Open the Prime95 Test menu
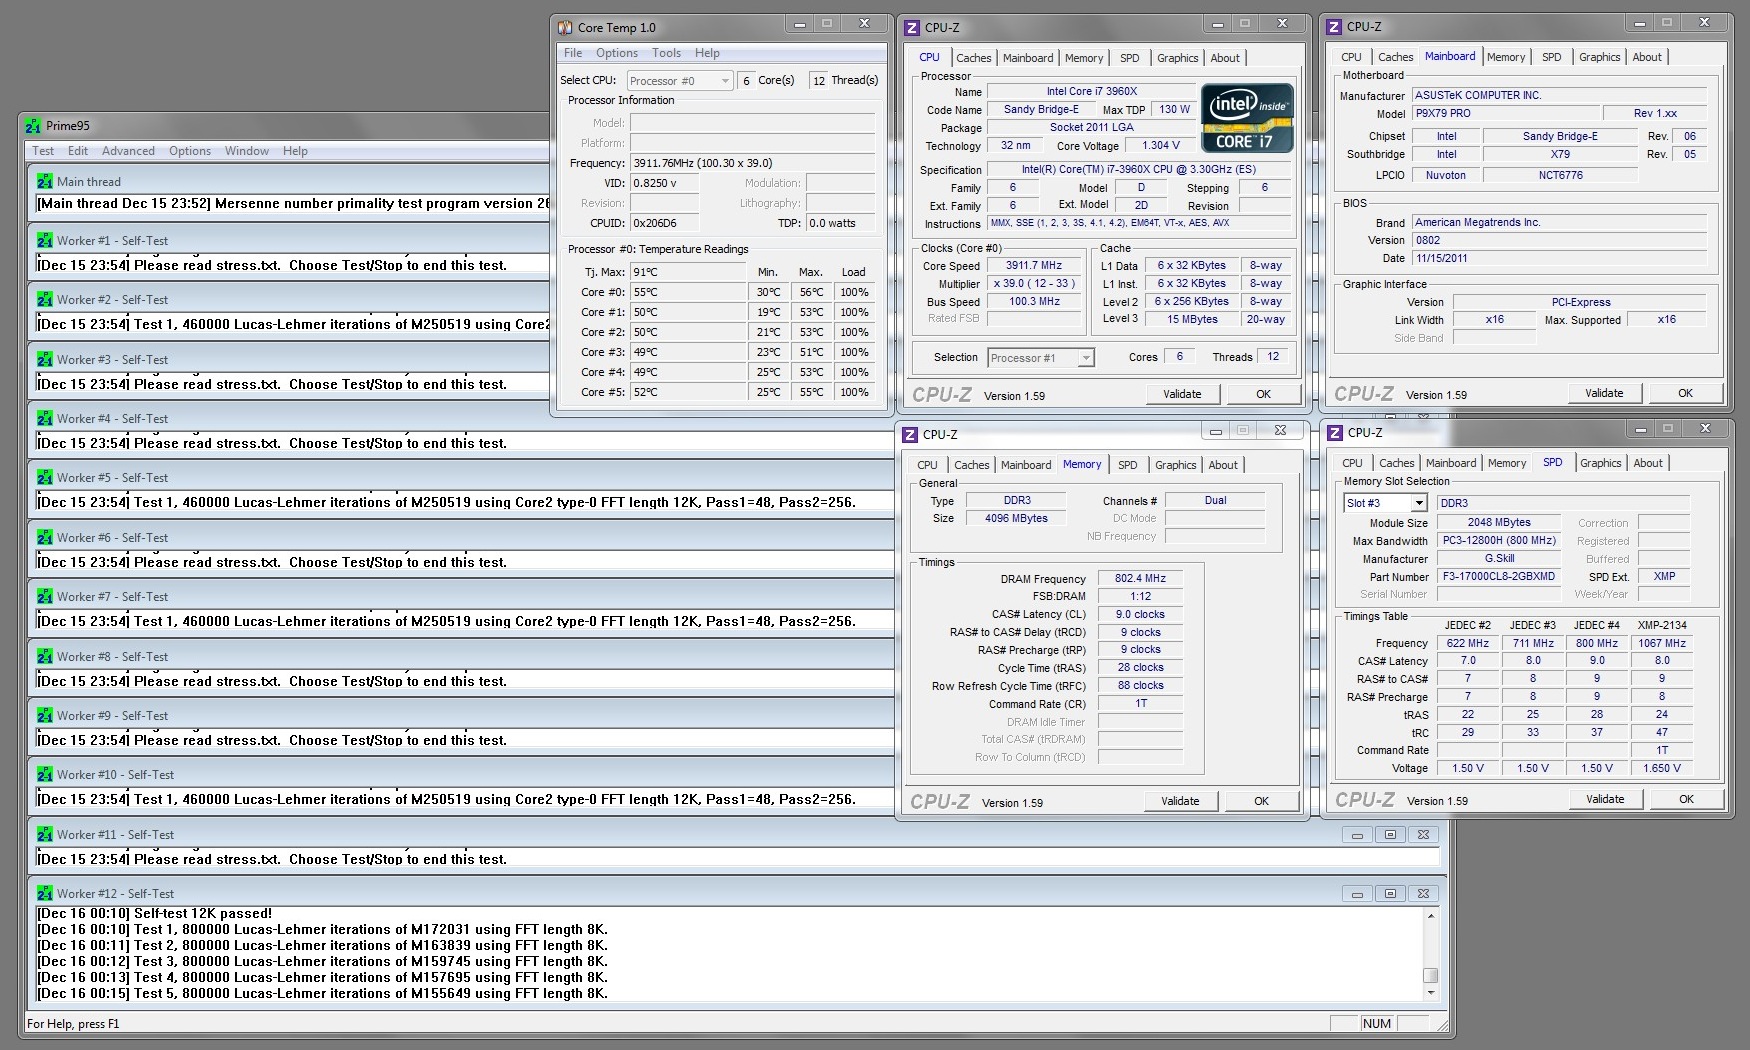 43,151
